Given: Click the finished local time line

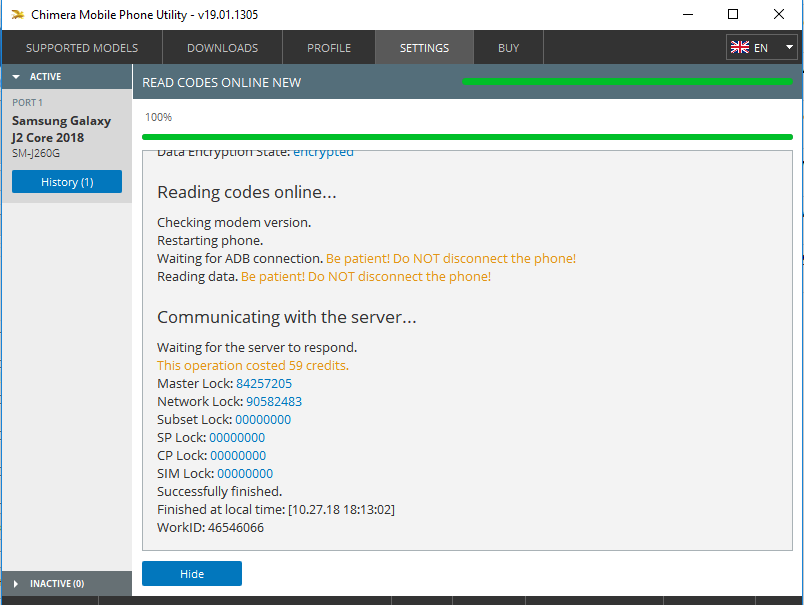Looking at the screenshot, I should click(276, 510).
